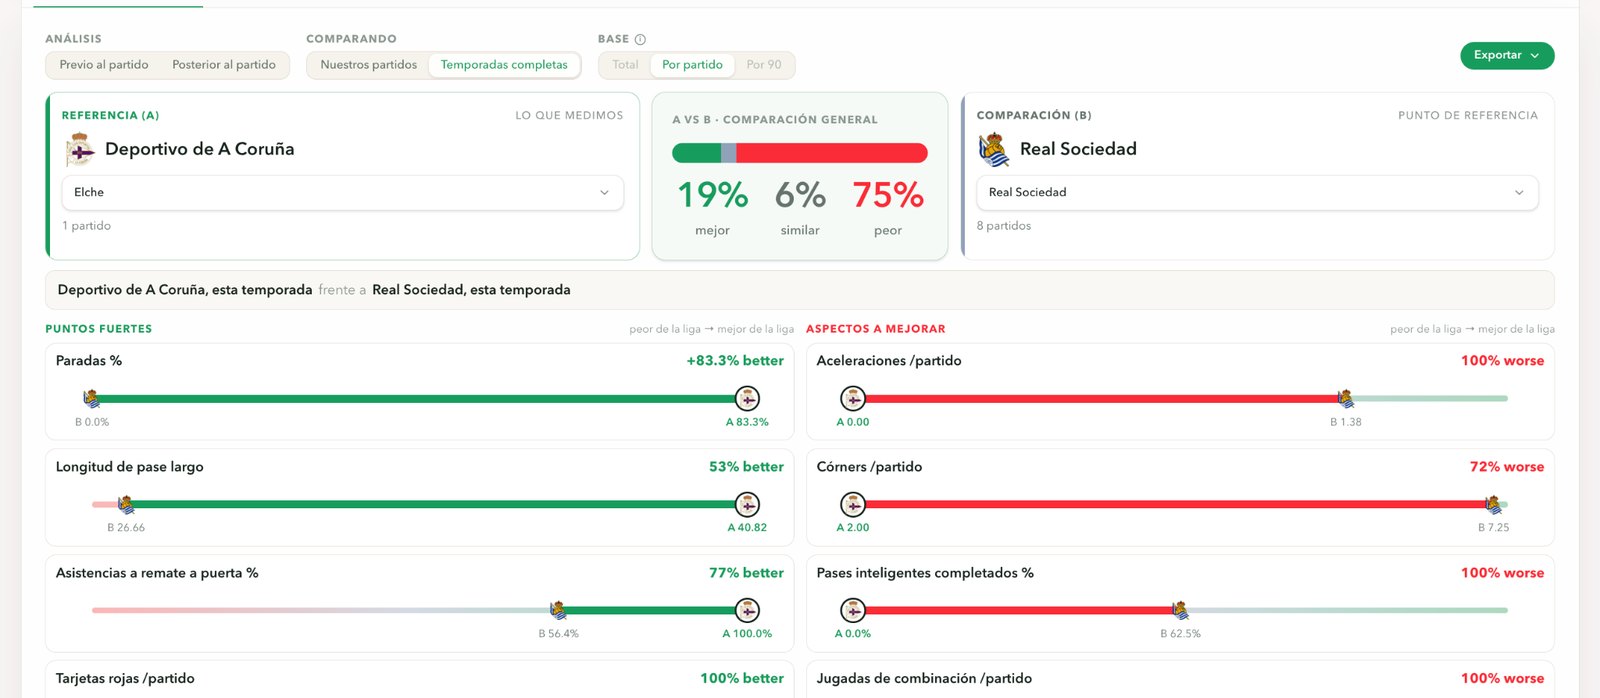
Task: Click the PUNTO DE REFERENCIA label
Action: (1468, 116)
